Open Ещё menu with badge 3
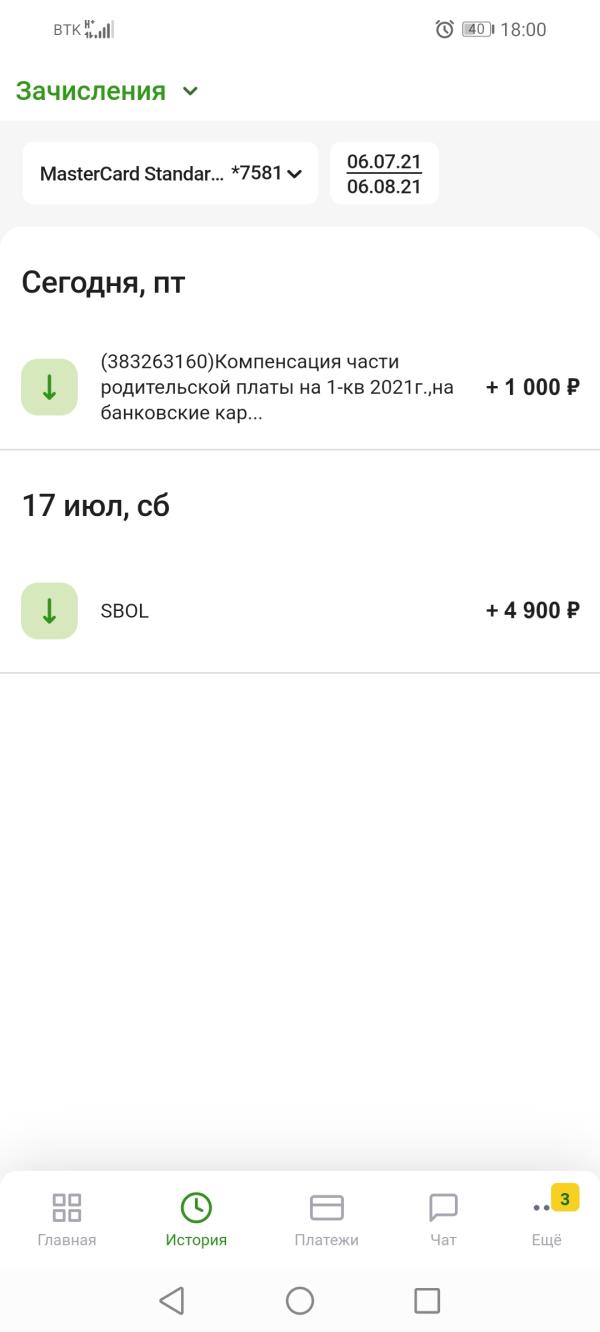This screenshot has height=1332, width=600. [547, 1216]
